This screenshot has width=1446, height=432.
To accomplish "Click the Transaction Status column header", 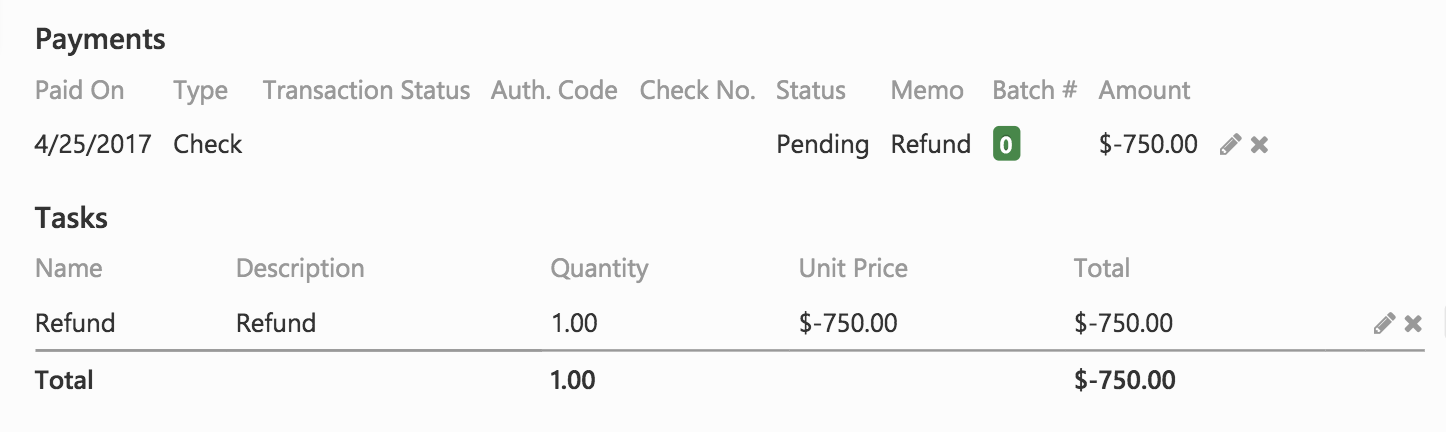I will 366,91.
